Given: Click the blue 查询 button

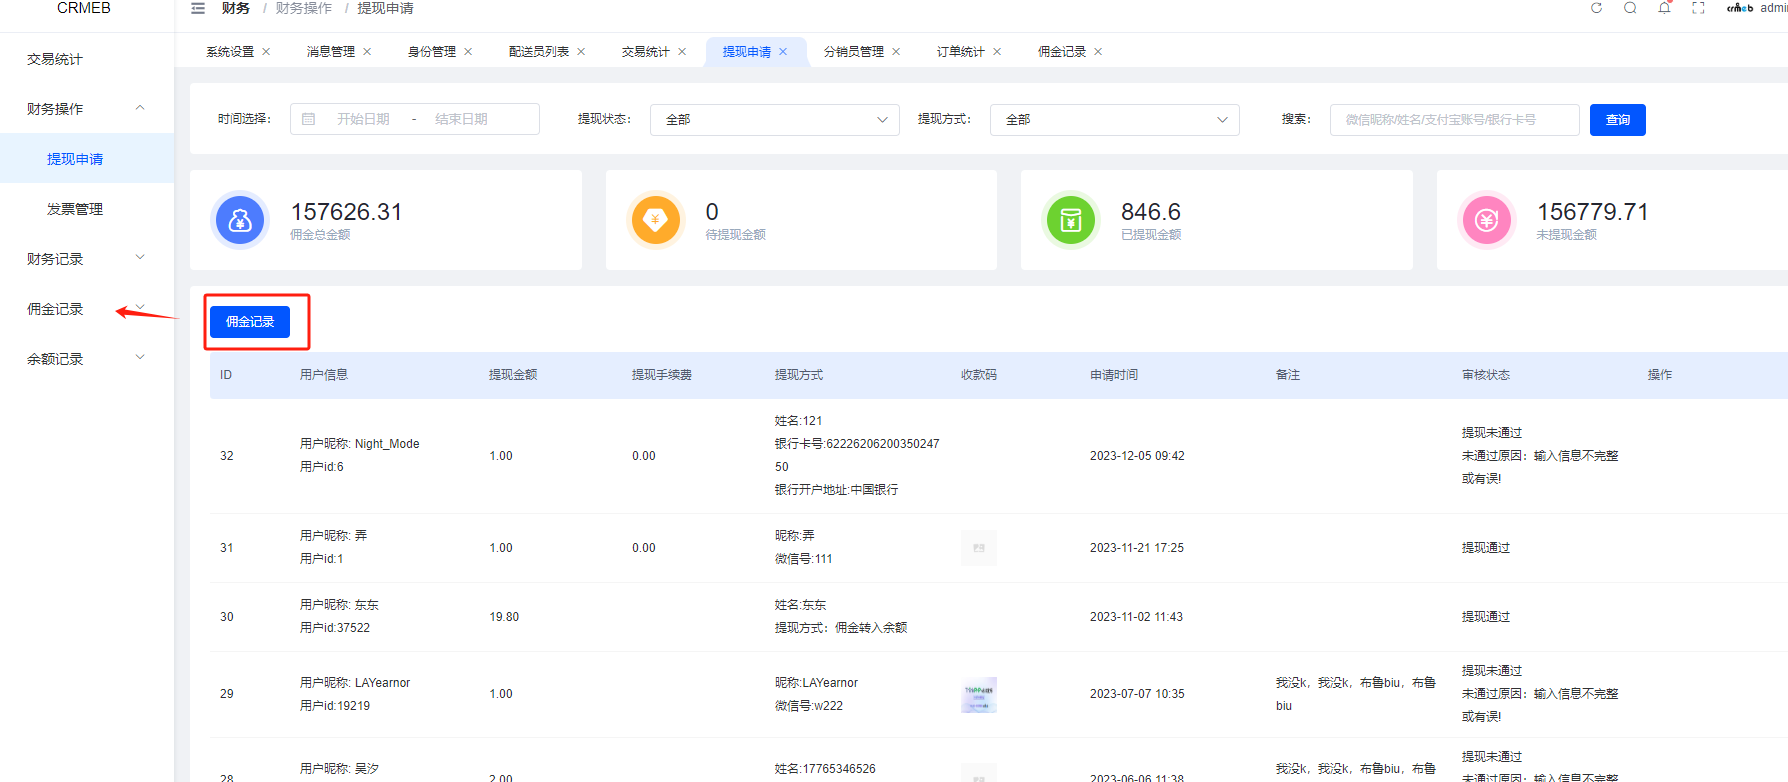Looking at the screenshot, I should (1618, 120).
